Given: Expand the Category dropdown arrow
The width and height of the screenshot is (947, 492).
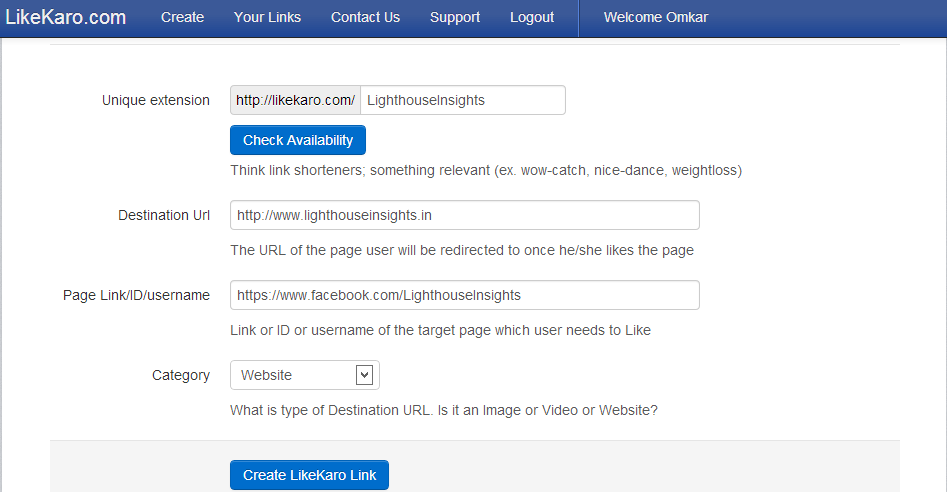Looking at the screenshot, I should click(x=365, y=375).
